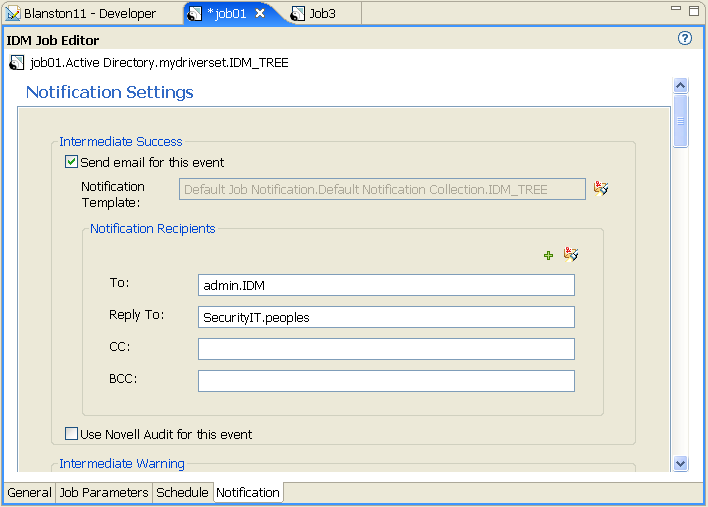Minimize the editor panel
The width and height of the screenshot is (708, 507).
click(x=672, y=9)
